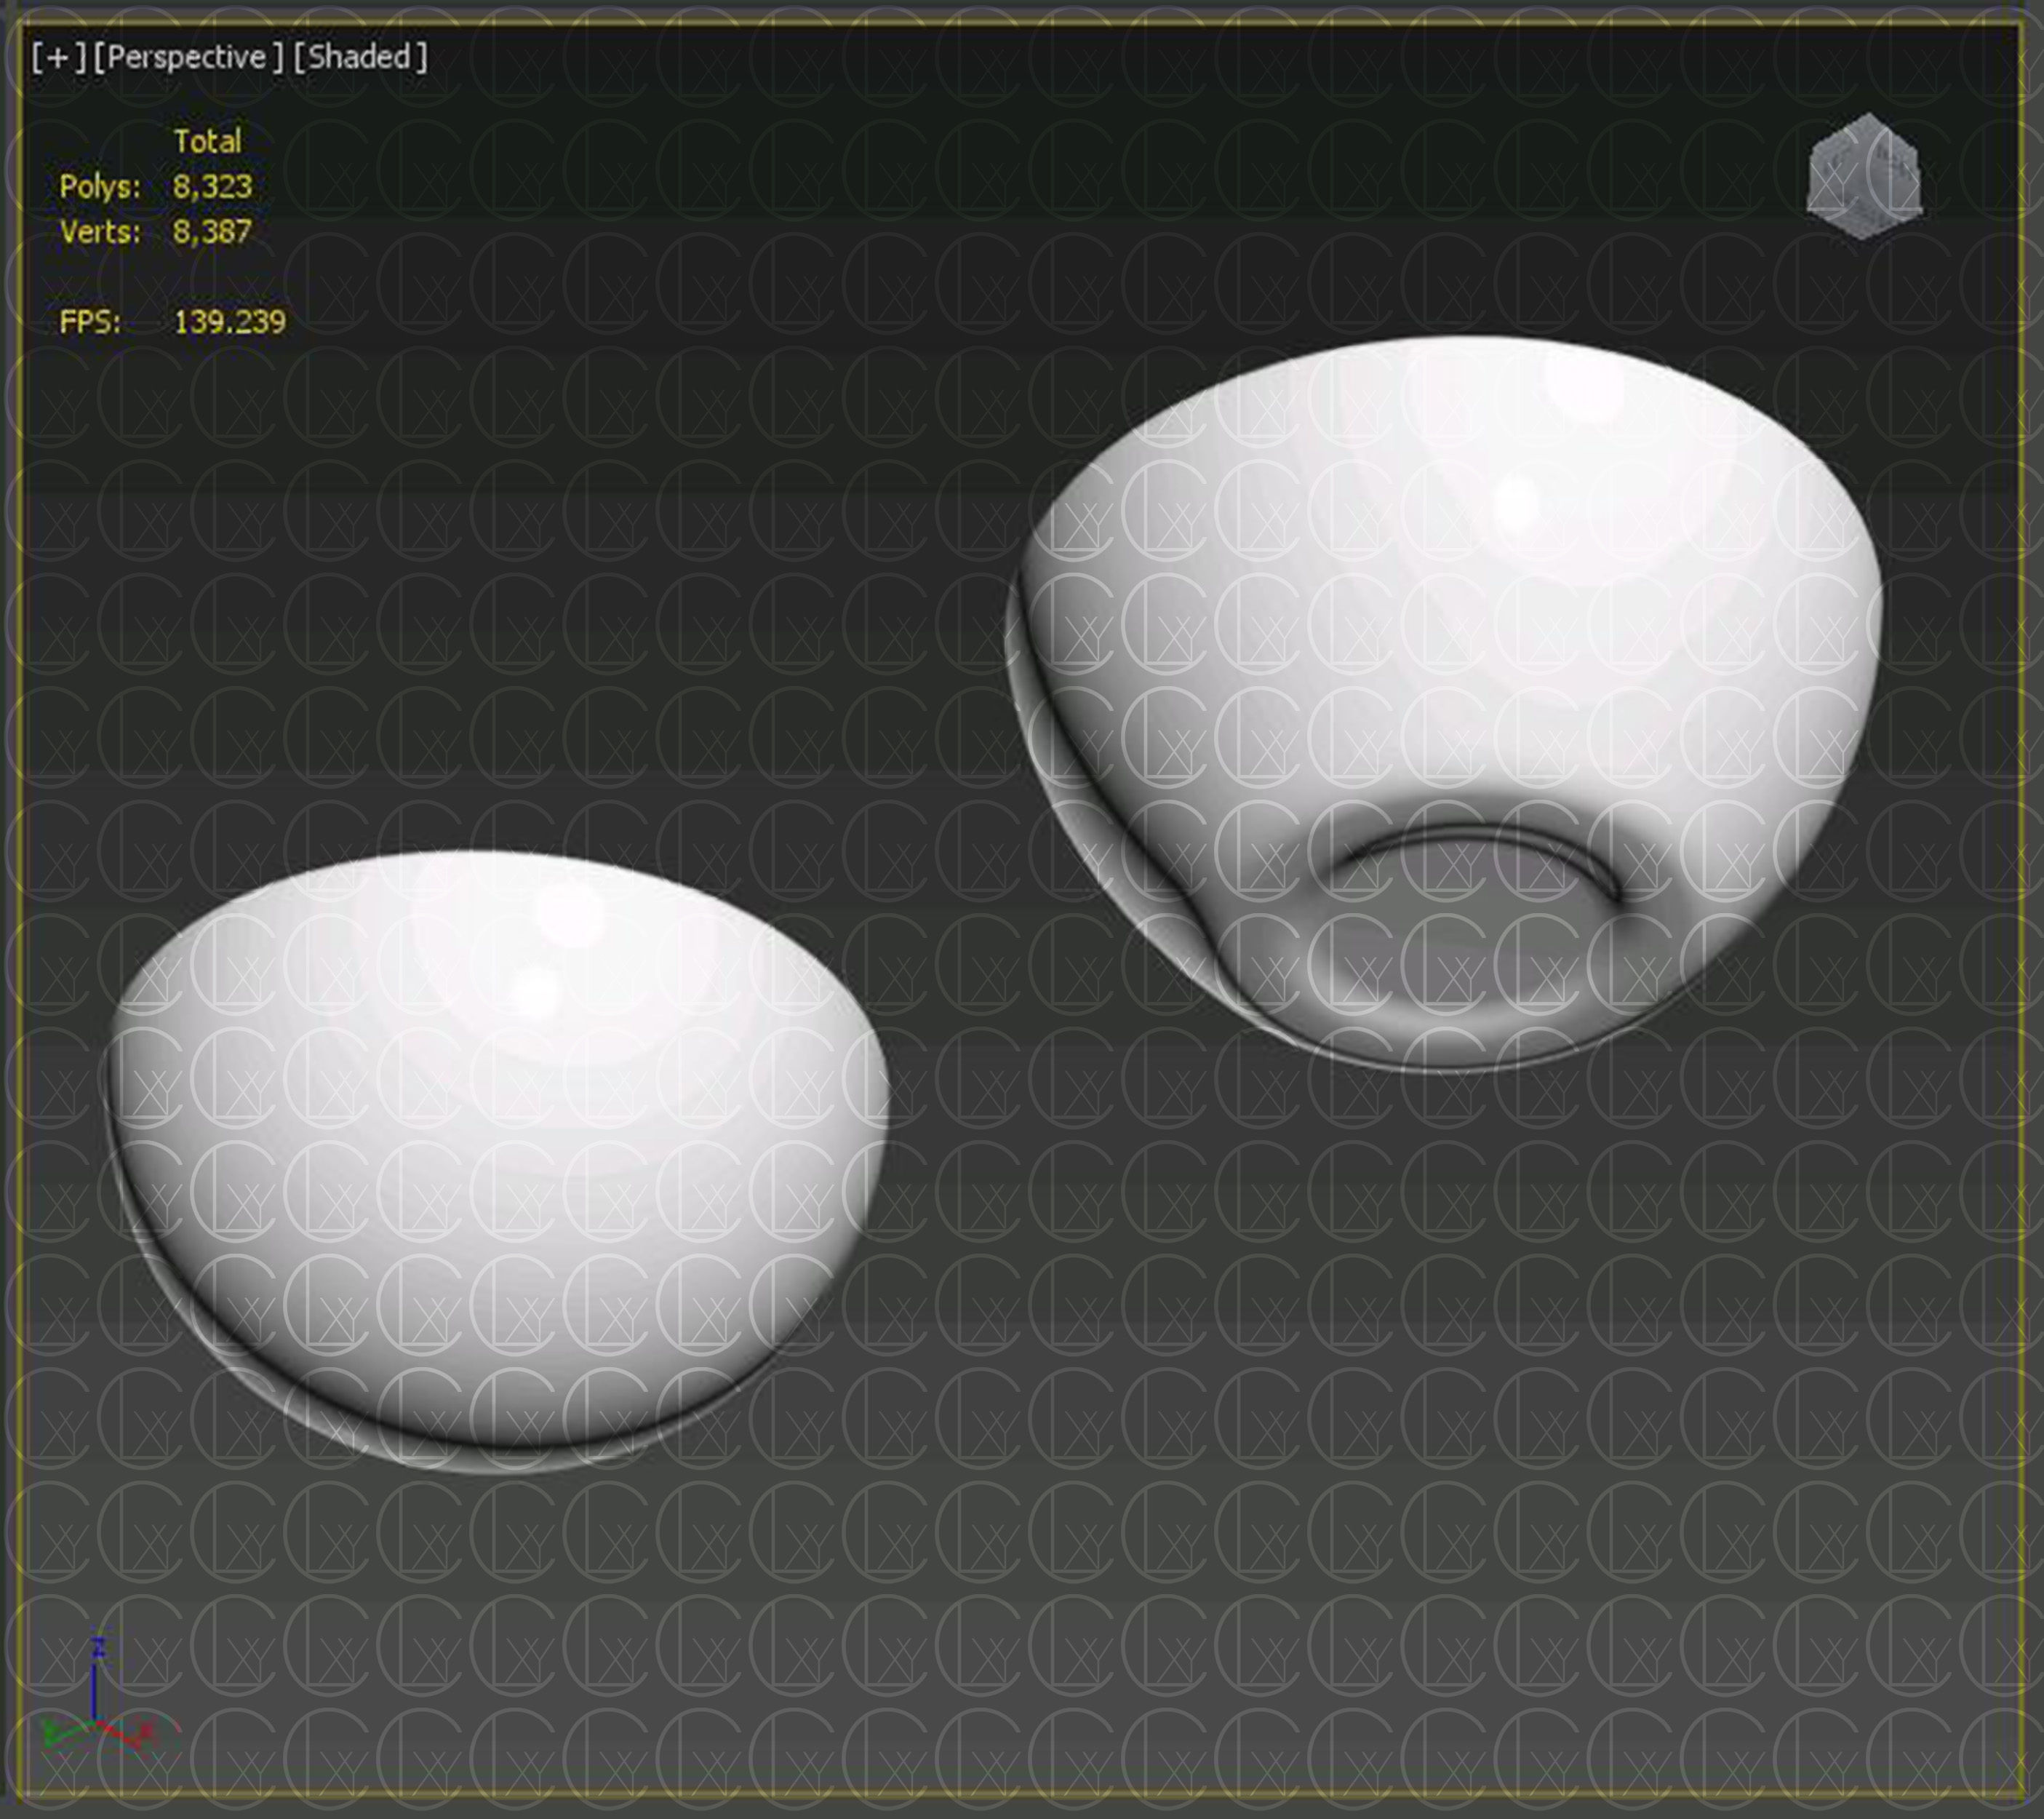Click the Verts: label
Screen dimensions: 2044x1819
click(x=100, y=231)
